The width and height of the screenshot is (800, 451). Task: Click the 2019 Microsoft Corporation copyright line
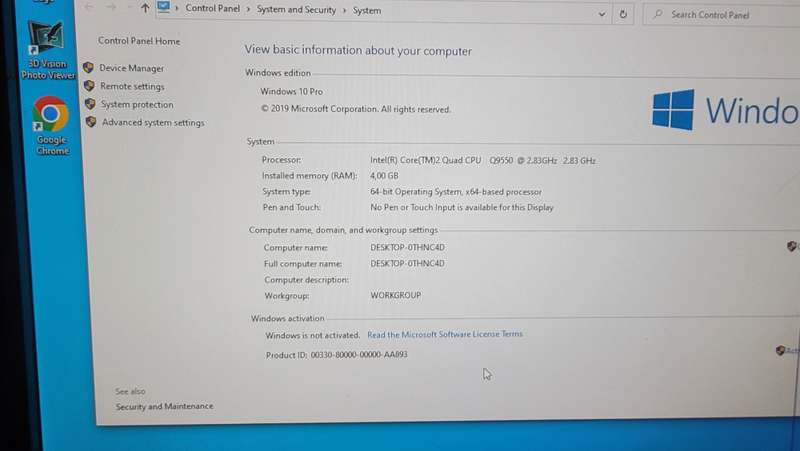point(356,109)
